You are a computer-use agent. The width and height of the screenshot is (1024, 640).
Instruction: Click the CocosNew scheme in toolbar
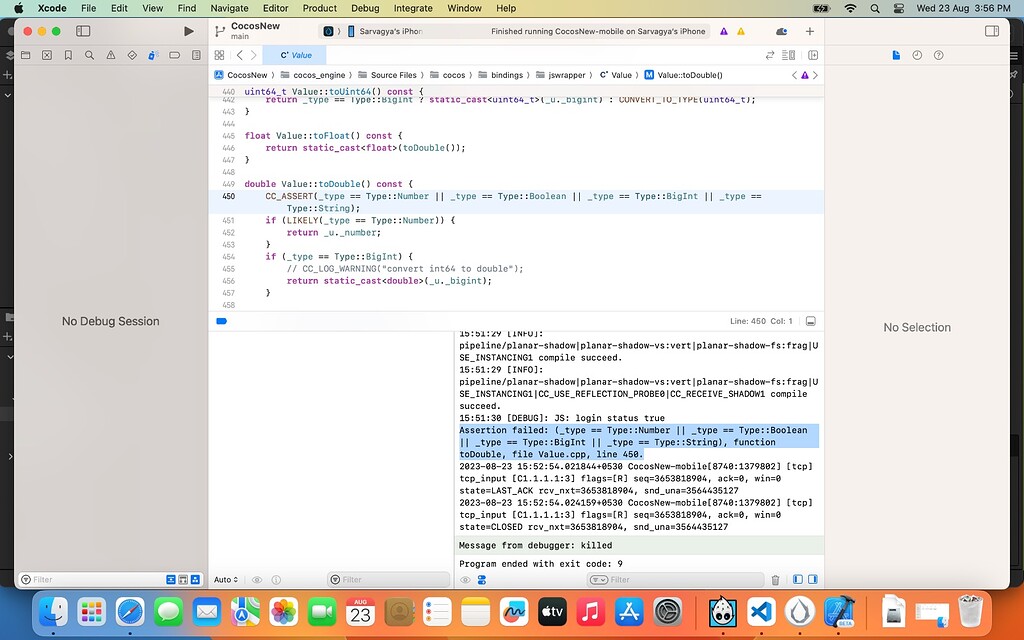click(x=255, y=26)
